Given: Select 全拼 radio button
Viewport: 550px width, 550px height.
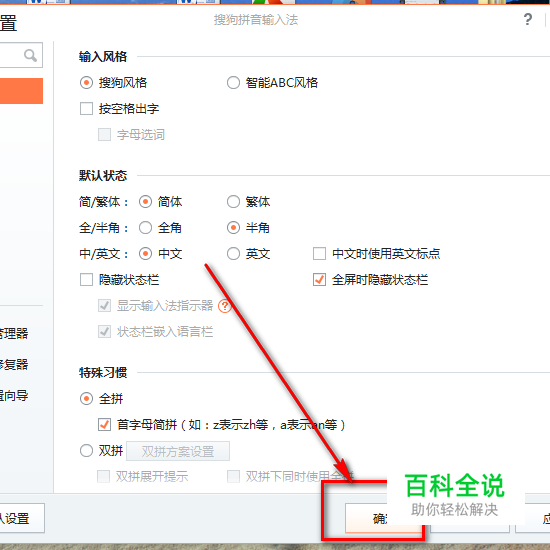Looking at the screenshot, I should [86, 399].
